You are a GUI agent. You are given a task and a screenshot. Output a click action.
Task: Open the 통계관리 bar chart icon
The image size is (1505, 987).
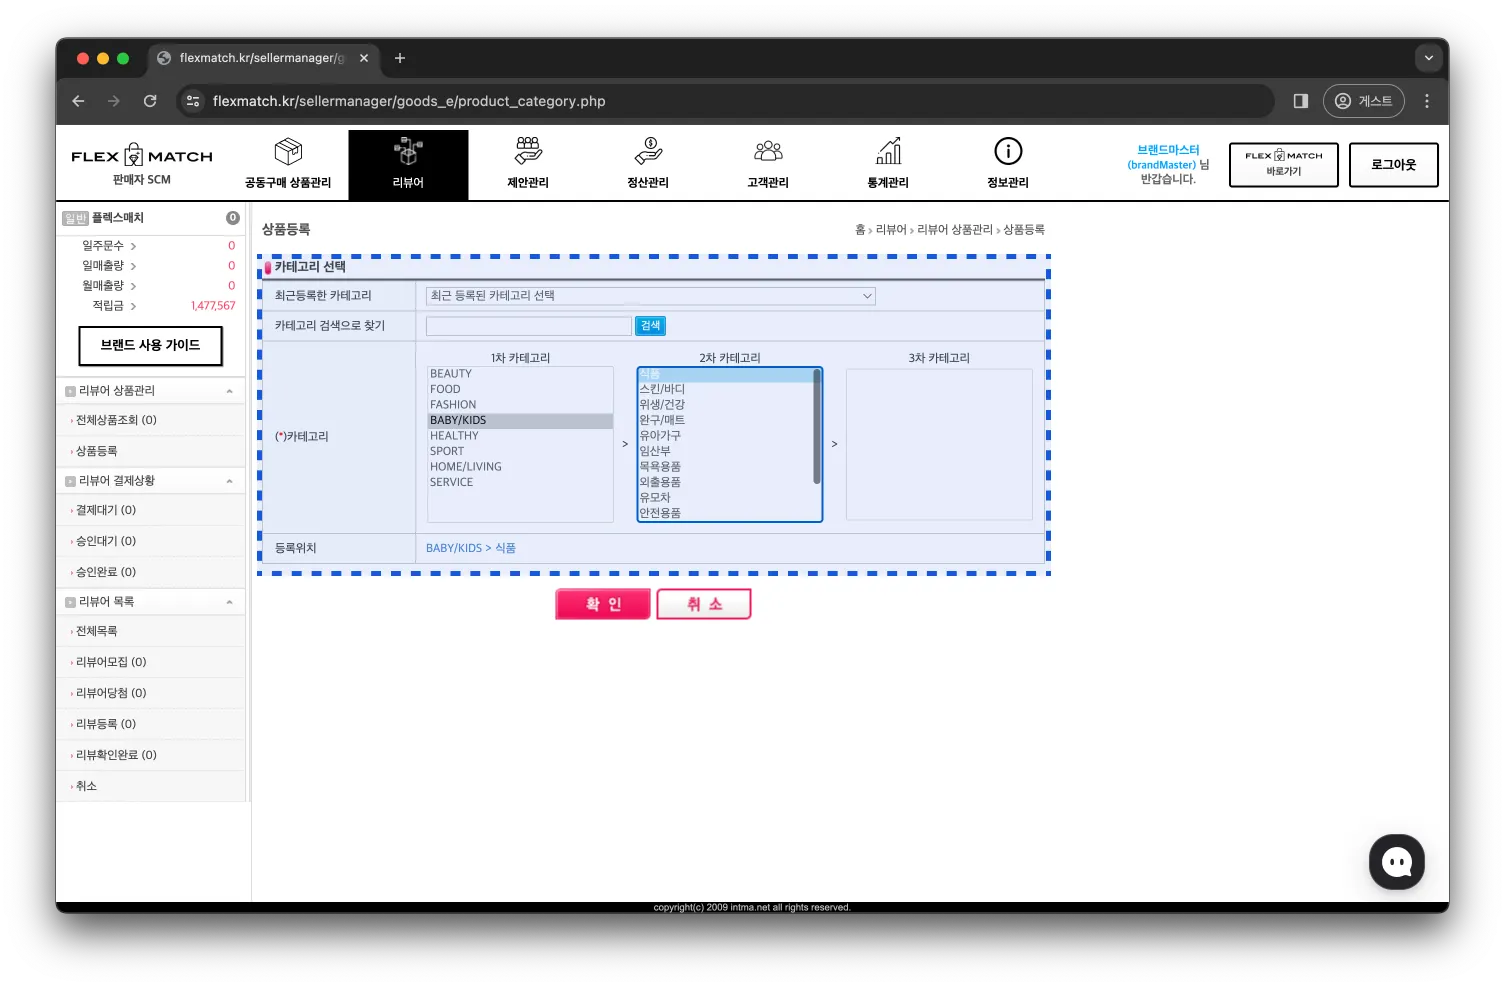click(888, 152)
